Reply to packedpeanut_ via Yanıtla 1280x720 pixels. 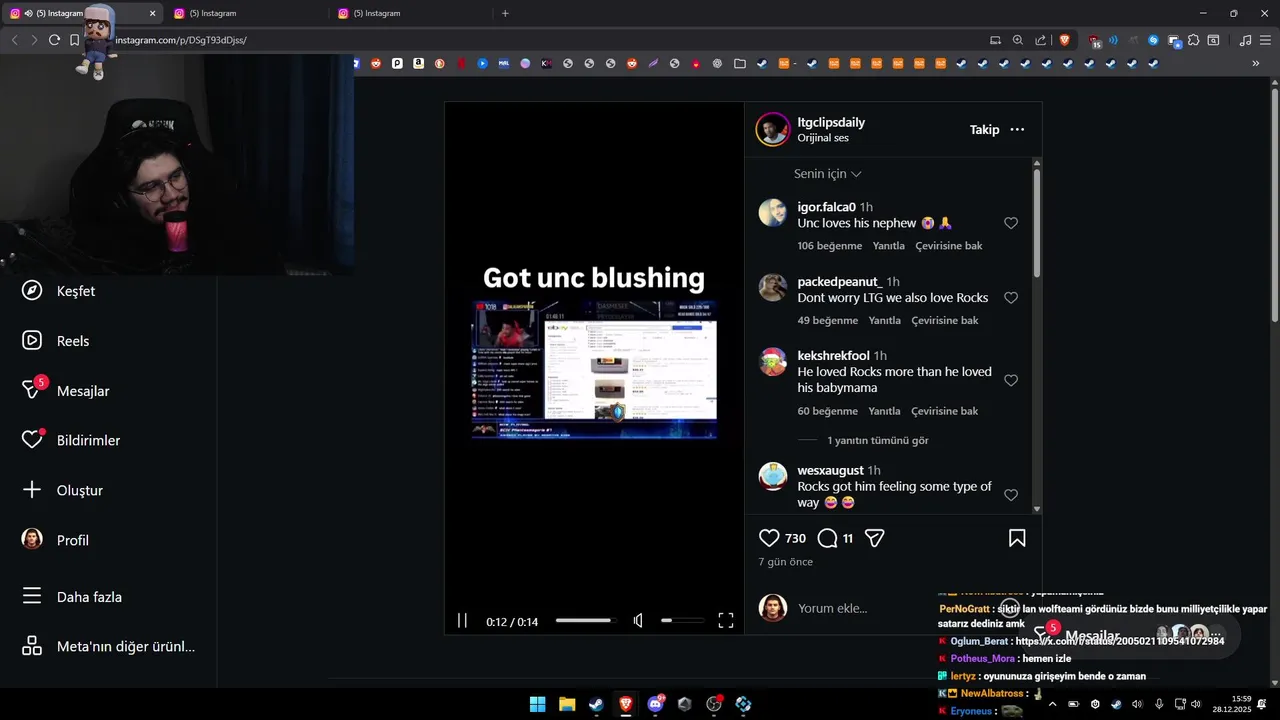[884, 321]
